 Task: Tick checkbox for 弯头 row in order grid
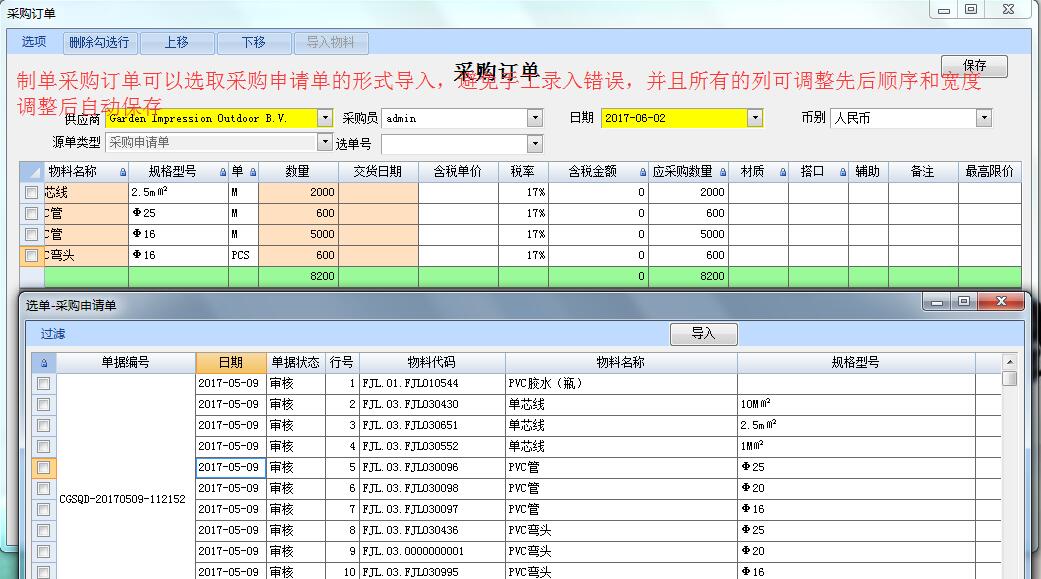click(x=31, y=256)
